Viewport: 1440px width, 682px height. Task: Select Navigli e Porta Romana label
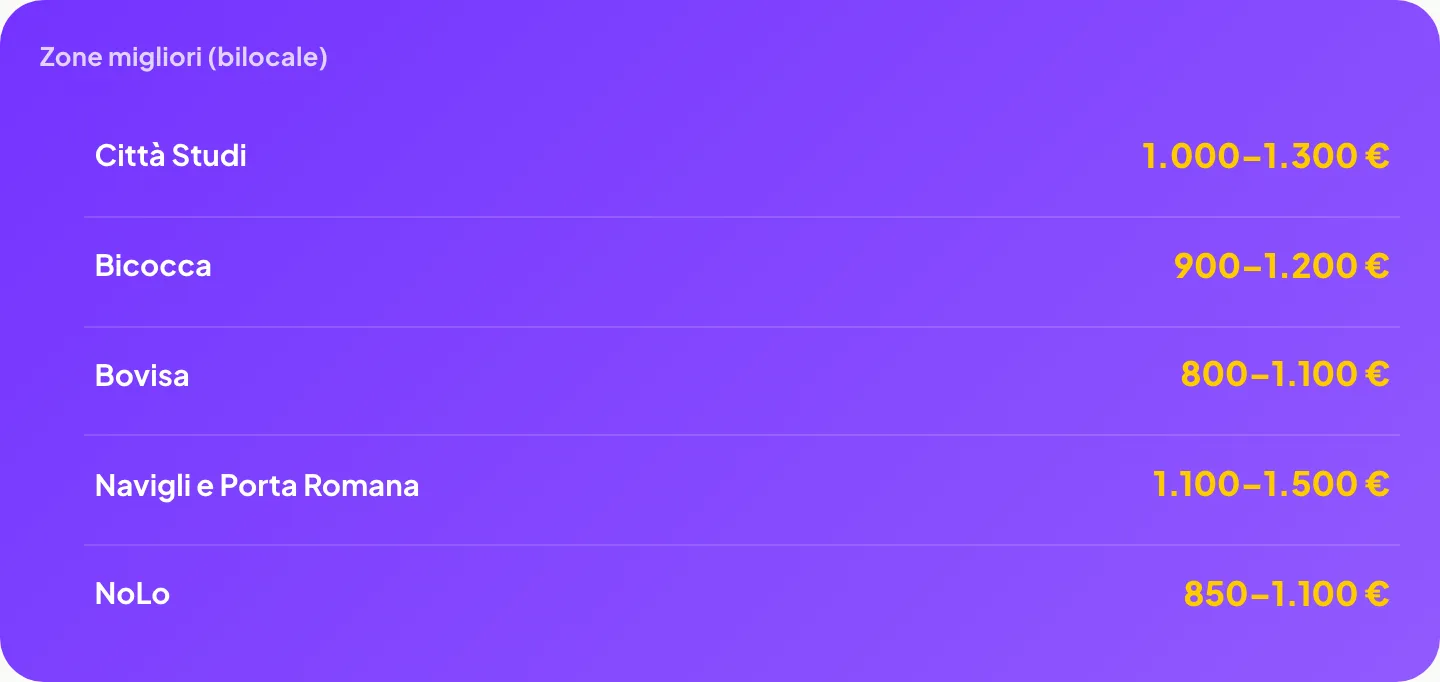click(x=257, y=486)
